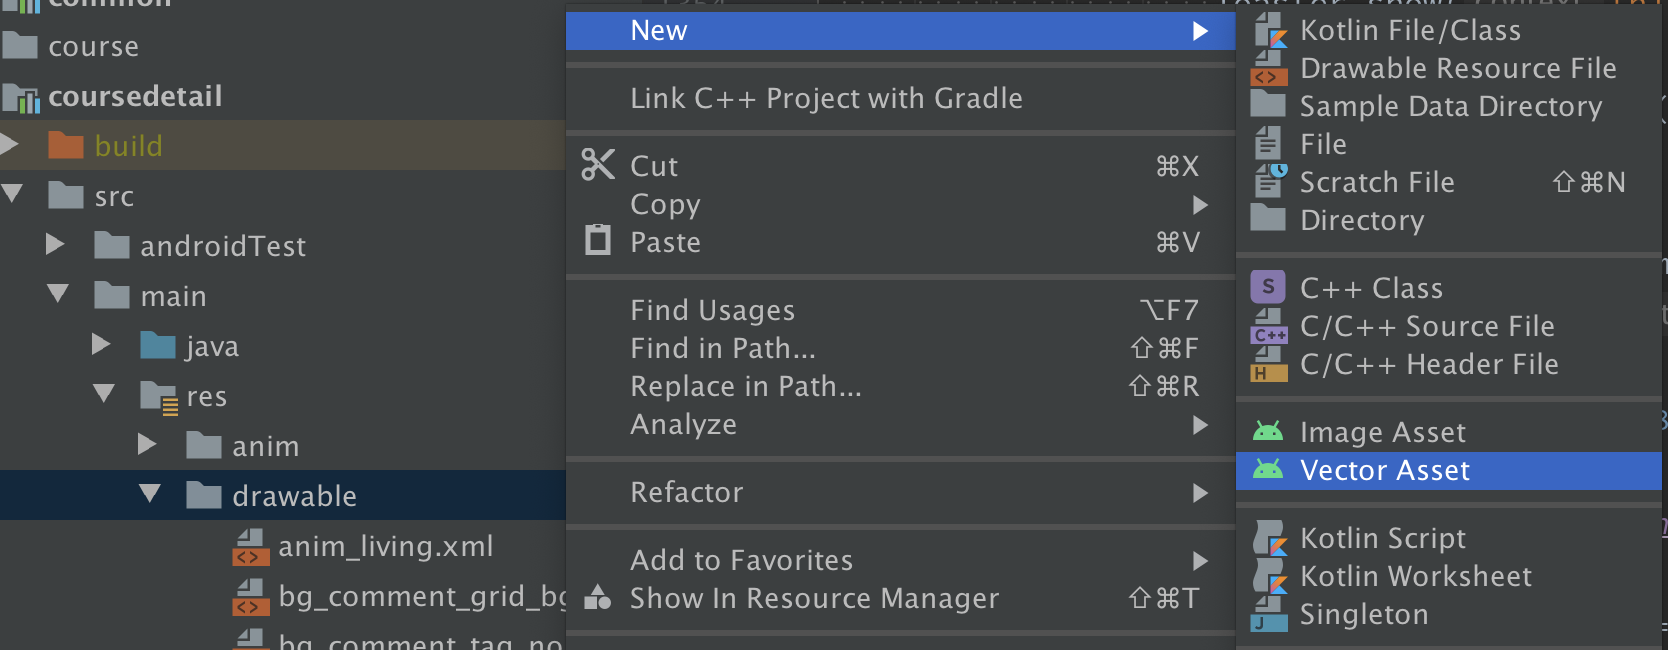Image resolution: width=1668 pixels, height=650 pixels.
Task: Click the Image Asset android icon
Action: pos(1268,432)
